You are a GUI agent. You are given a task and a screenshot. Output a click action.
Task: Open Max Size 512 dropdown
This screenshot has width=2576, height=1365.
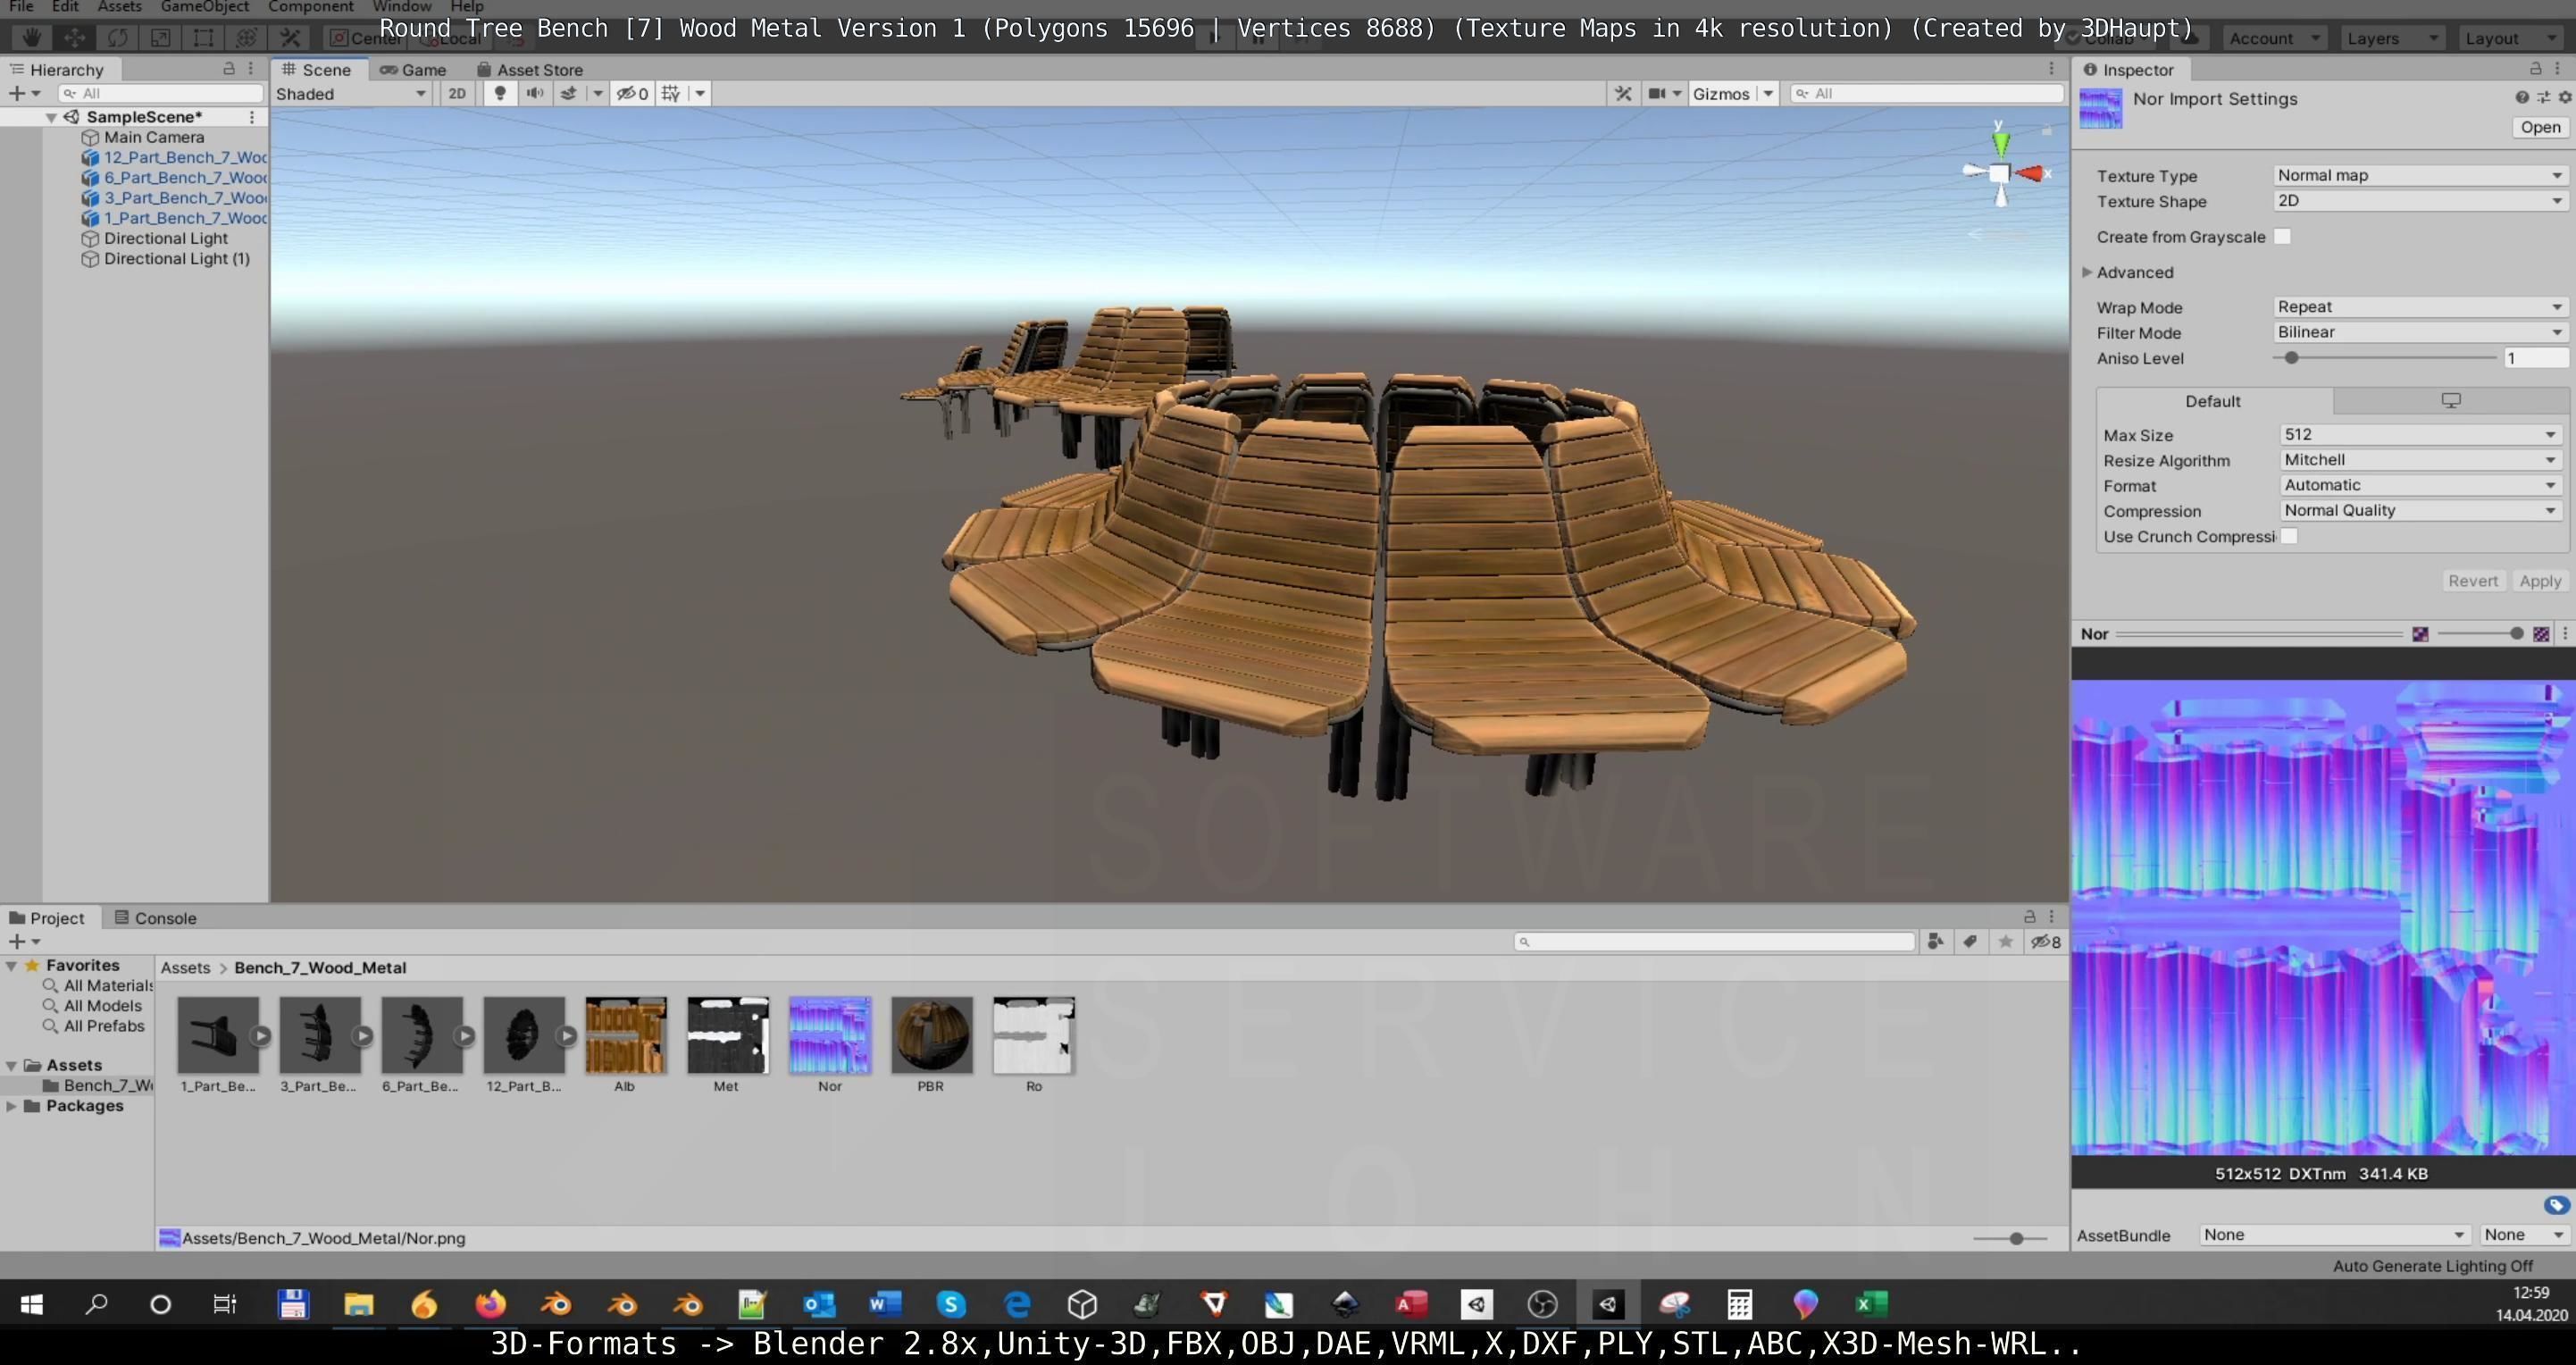pyautogui.click(x=2420, y=434)
